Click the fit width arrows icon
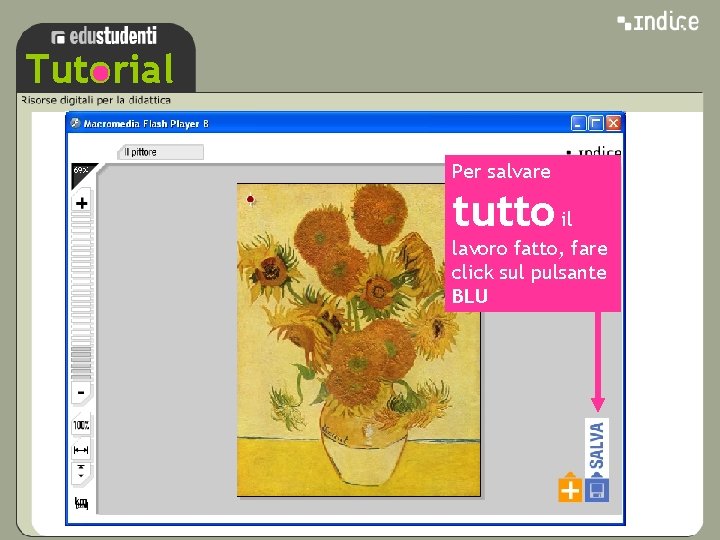 81,450
